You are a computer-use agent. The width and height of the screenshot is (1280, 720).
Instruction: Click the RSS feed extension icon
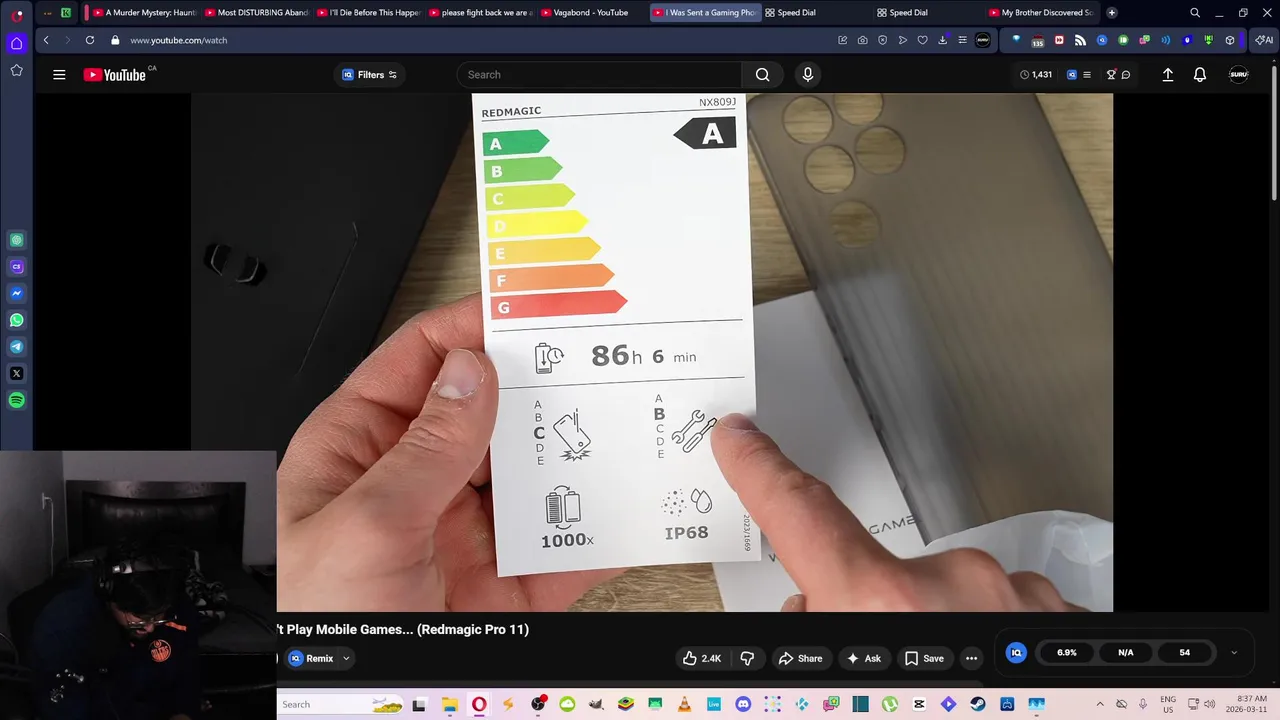point(1080,40)
